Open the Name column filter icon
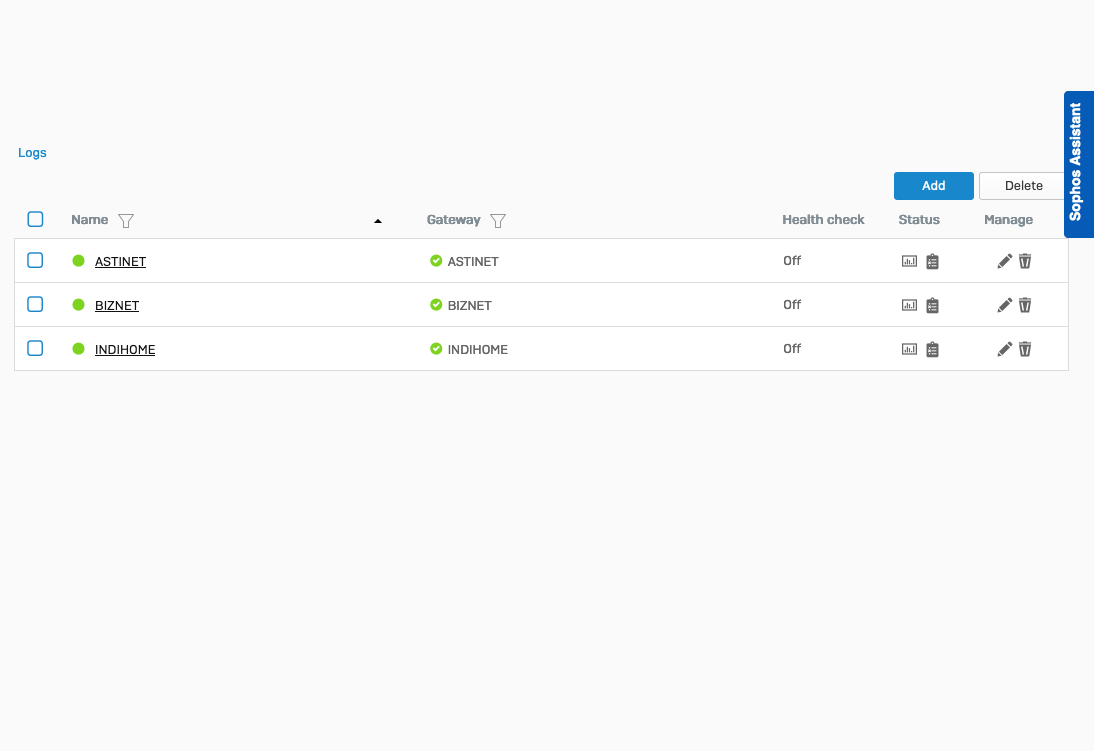The width and height of the screenshot is (1094, 751). 126,221
